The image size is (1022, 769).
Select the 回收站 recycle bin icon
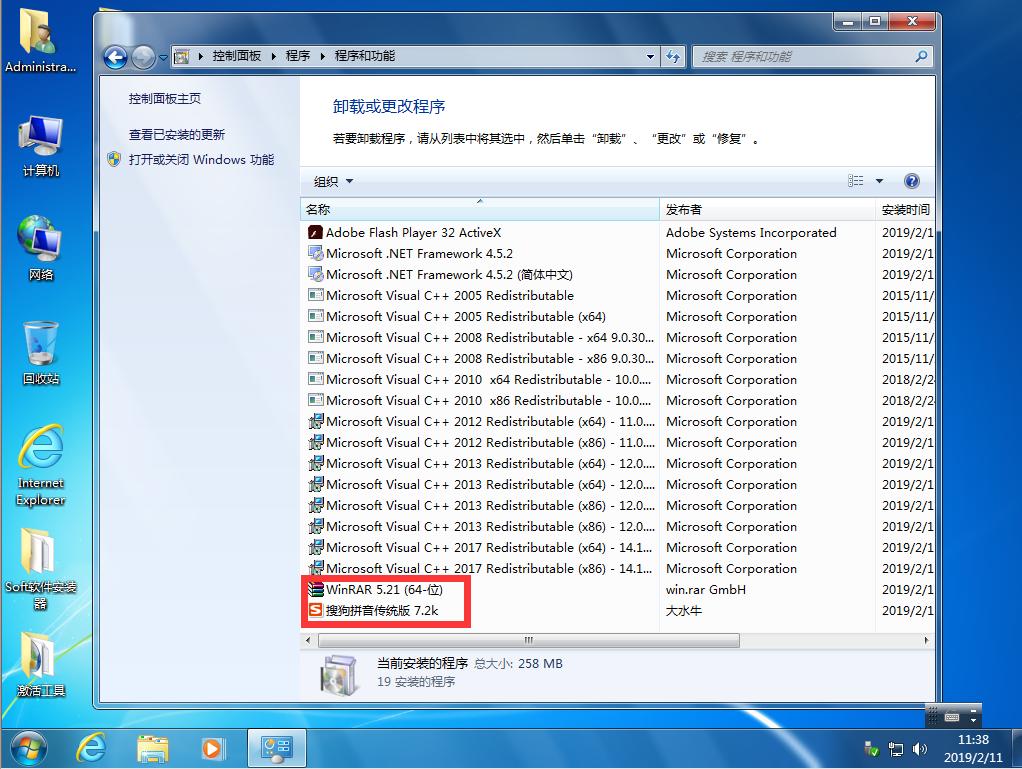pyautogui.click(x=40, y=353)
